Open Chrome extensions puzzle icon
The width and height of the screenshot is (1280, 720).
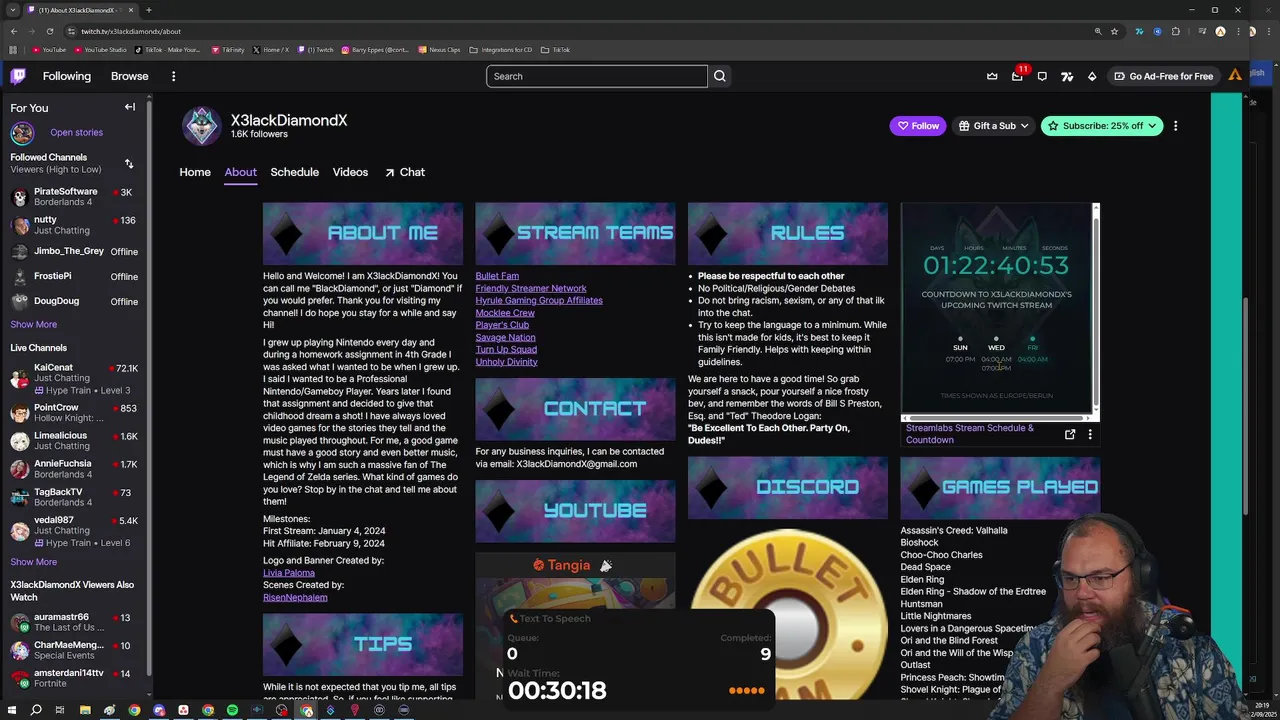point(1176,31)
